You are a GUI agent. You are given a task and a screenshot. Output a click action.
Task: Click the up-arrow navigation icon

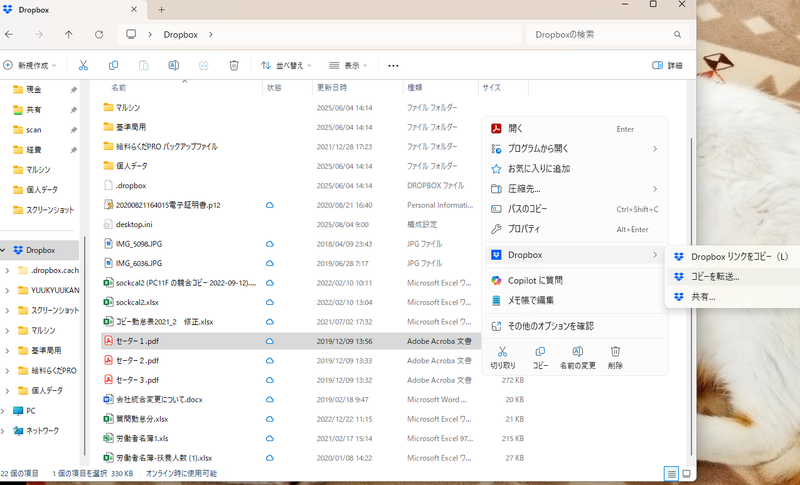tap(68, 34)
